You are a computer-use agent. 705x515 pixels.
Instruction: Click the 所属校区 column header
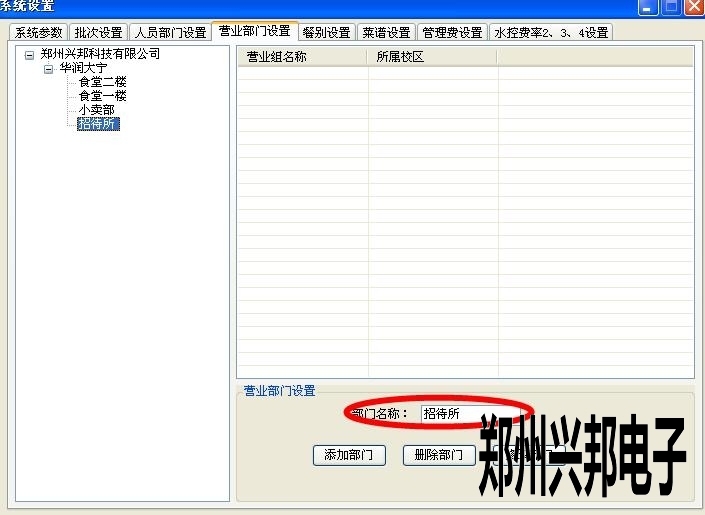pos(432,57)
